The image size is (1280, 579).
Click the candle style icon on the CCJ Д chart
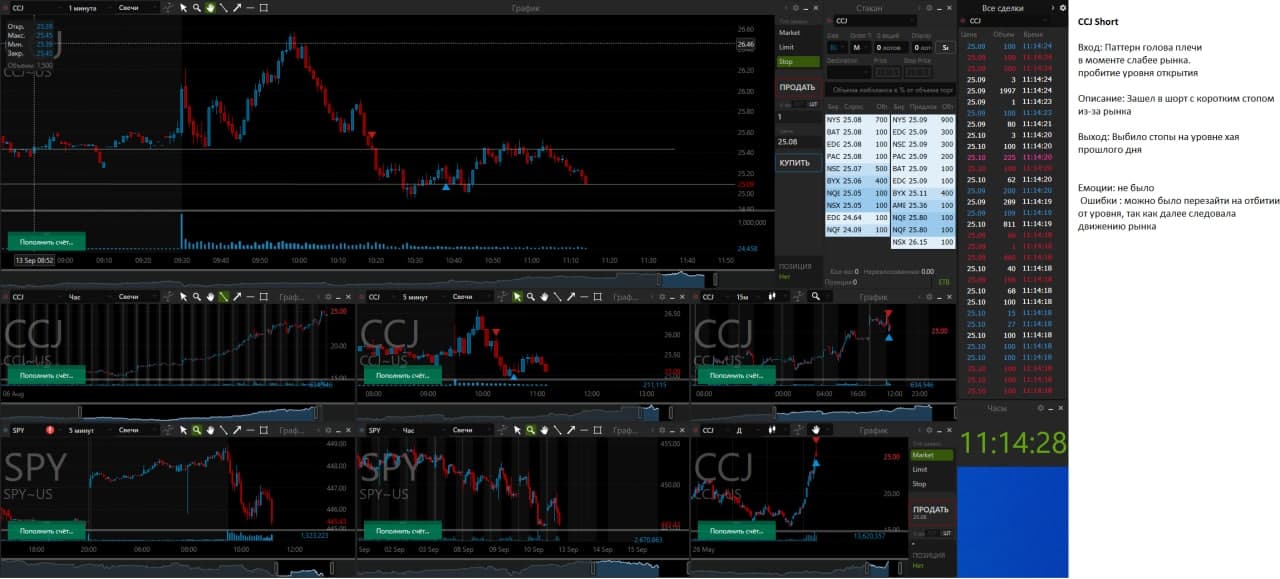773,430
